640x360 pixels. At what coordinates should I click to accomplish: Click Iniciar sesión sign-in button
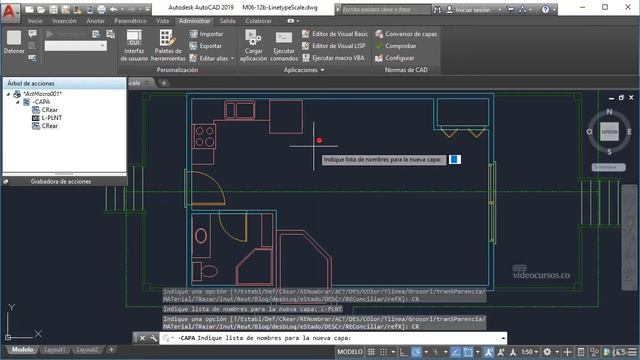point(468,9)
